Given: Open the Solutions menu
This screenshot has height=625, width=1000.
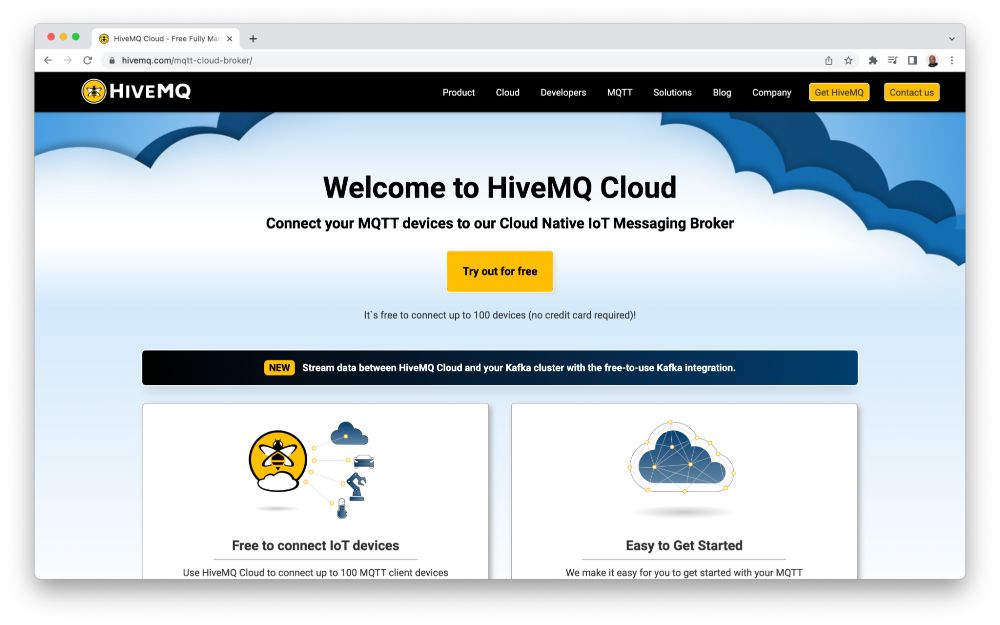Looking at the screenshot, I should 672,92.
